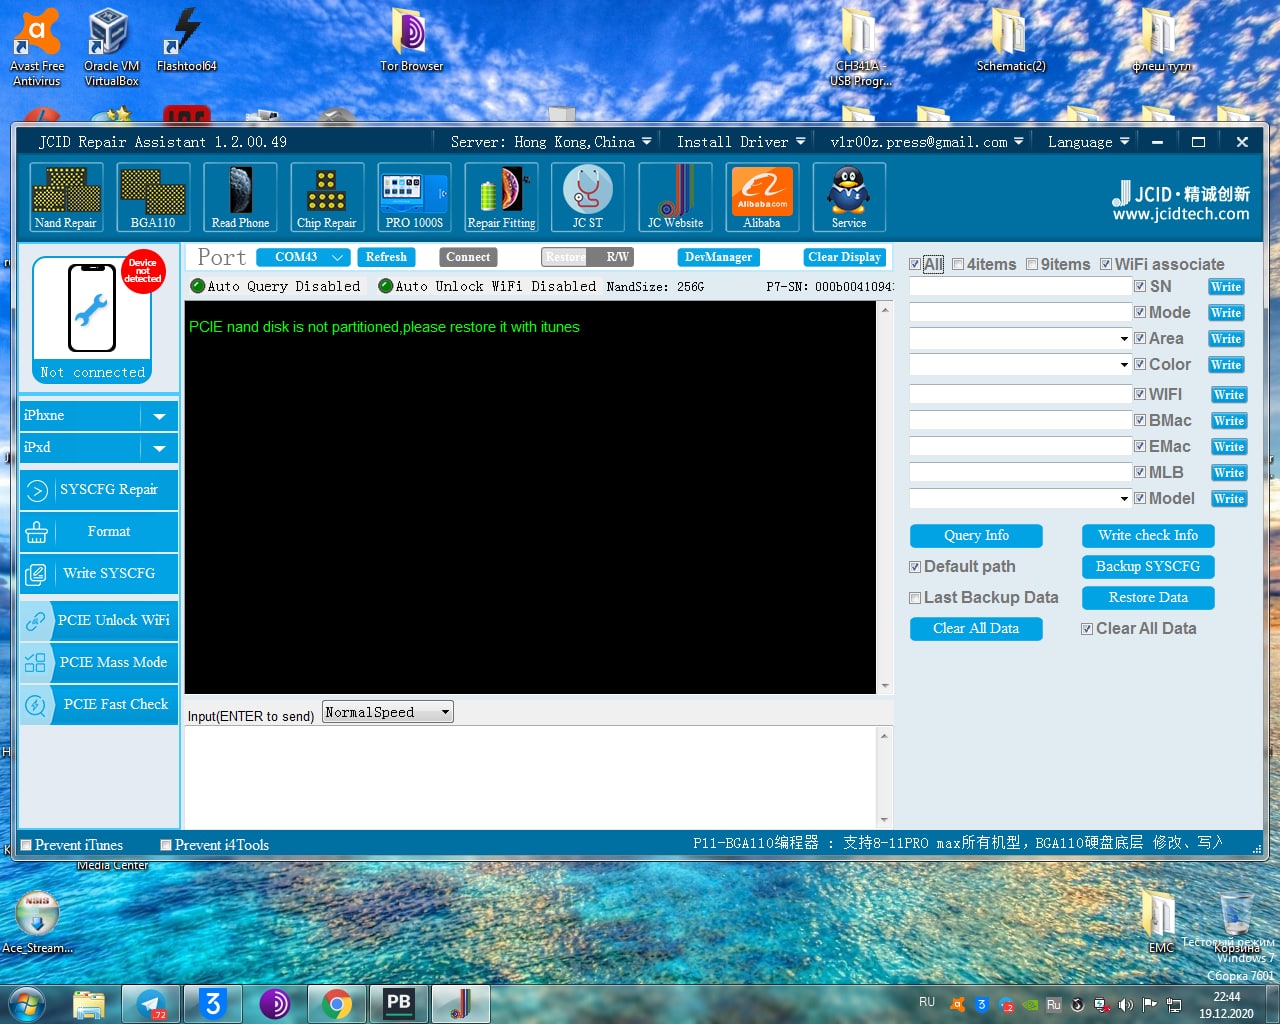The height and width of the screenshot is (1024, 1280).
Task: Open the Install Driver menu
Action: 741,142
